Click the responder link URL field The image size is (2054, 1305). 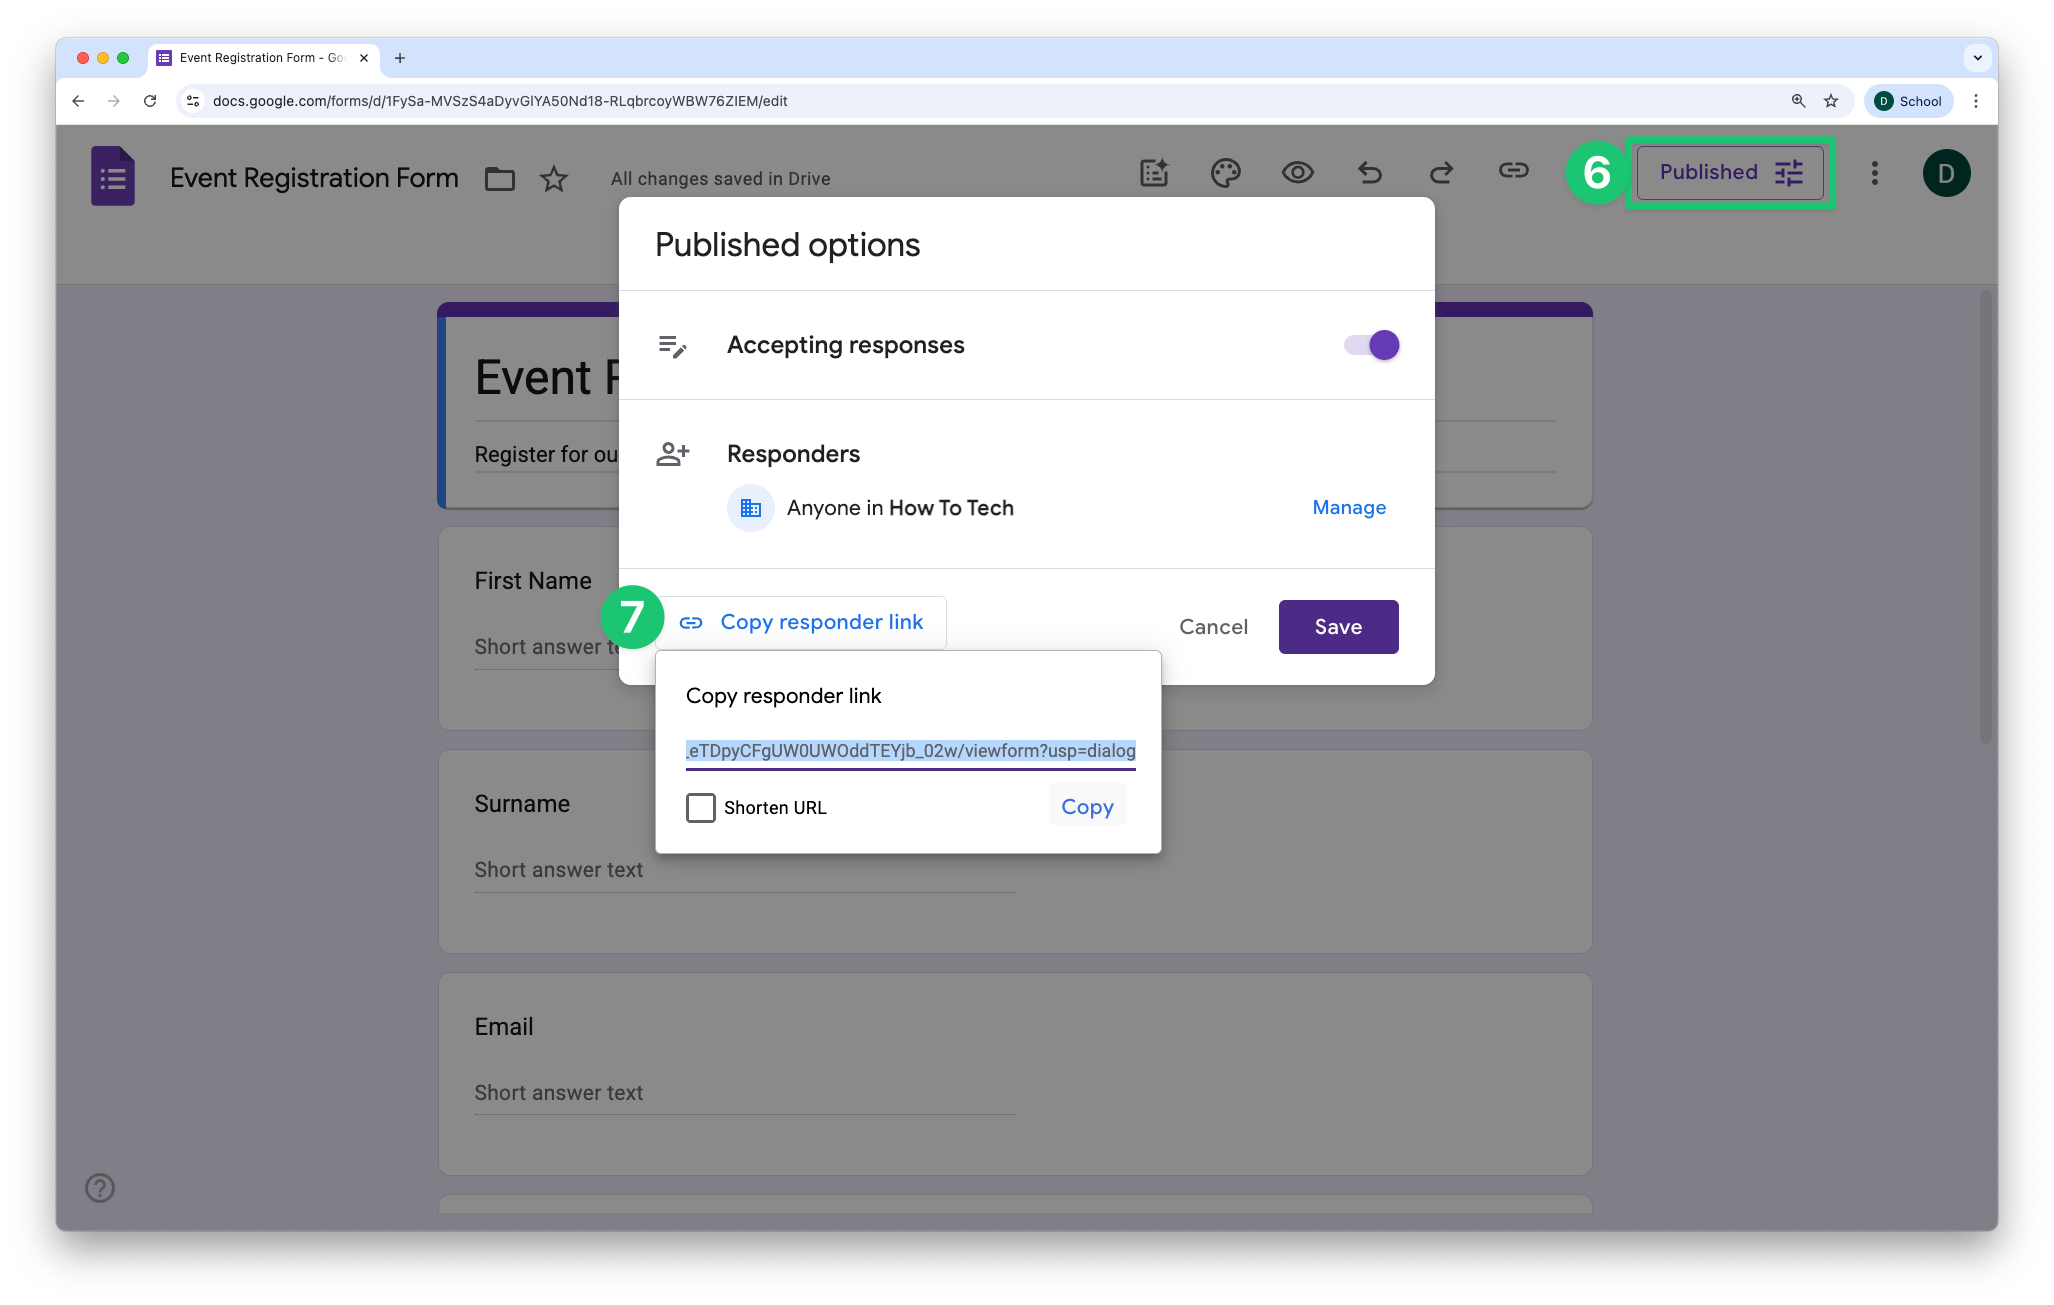coord(910,751)
